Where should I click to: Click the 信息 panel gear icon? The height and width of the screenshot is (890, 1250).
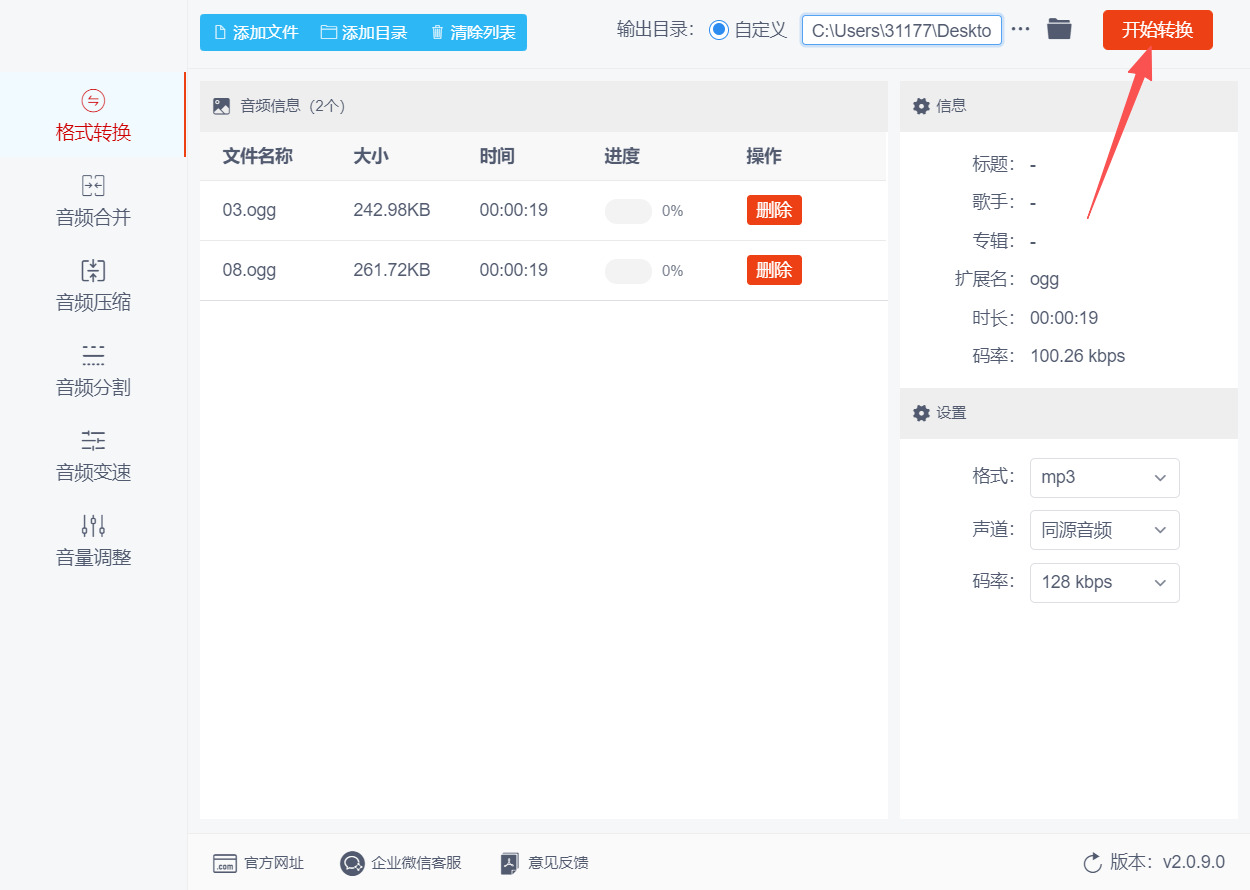(x=921, y=106)
